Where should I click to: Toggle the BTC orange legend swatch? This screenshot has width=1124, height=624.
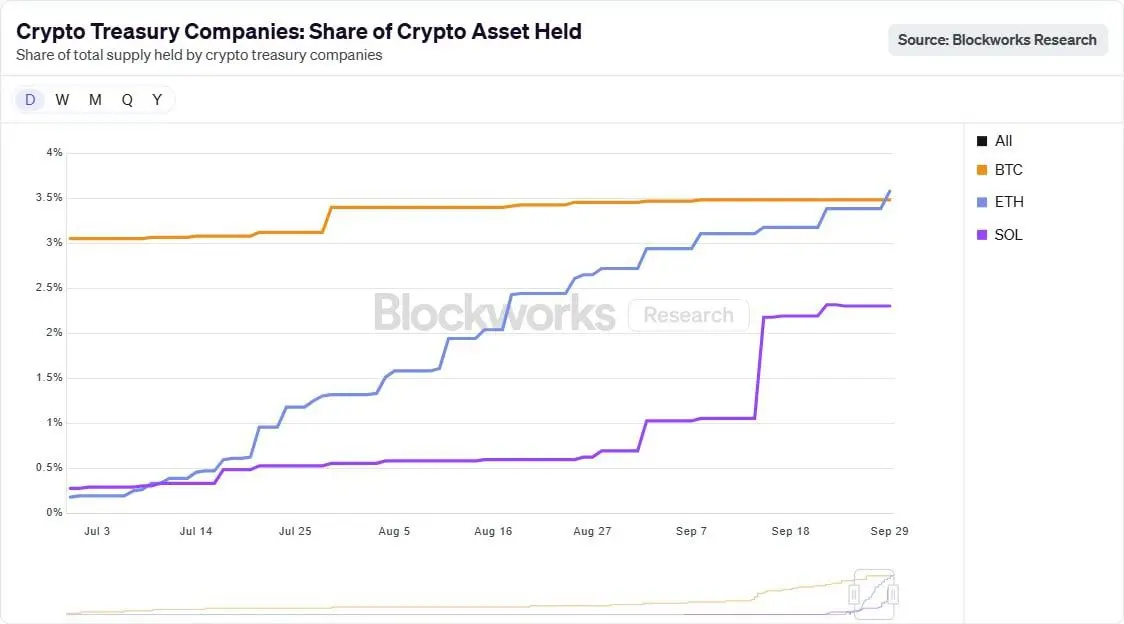click(982, 170)
